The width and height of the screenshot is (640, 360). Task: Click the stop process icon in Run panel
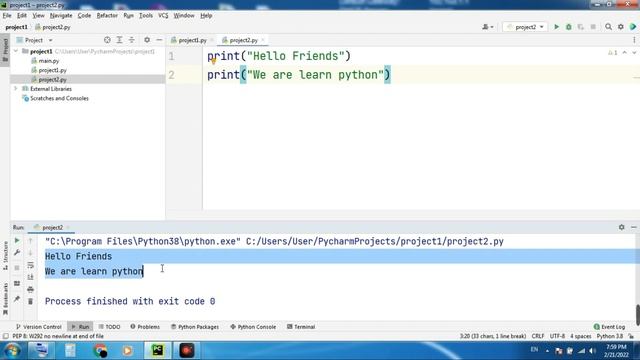click(17, 268)
